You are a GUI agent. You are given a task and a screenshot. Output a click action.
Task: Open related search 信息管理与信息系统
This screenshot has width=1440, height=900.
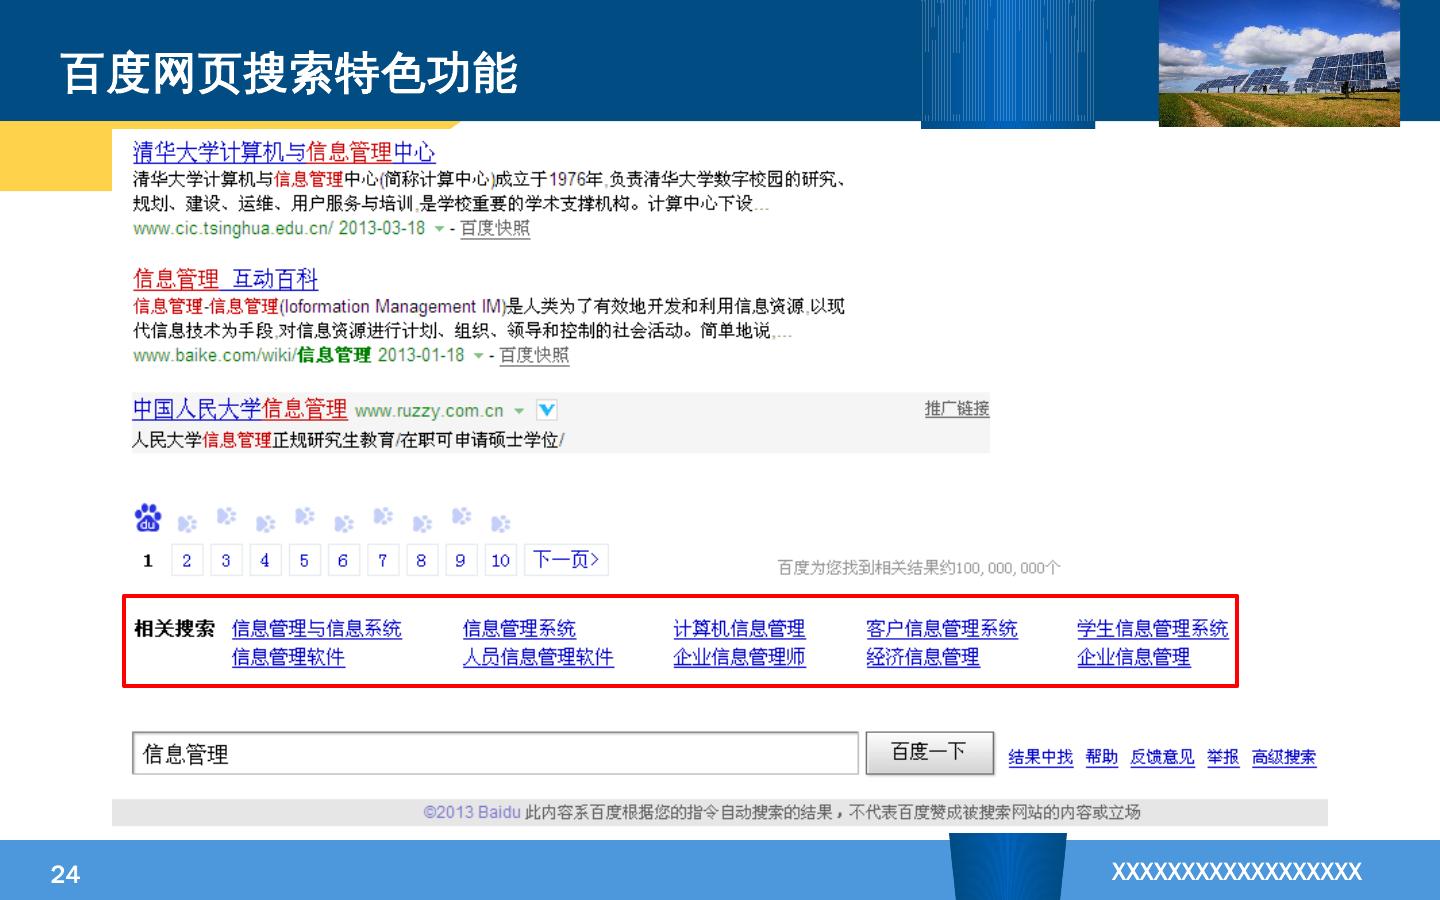tap(317, 629)
